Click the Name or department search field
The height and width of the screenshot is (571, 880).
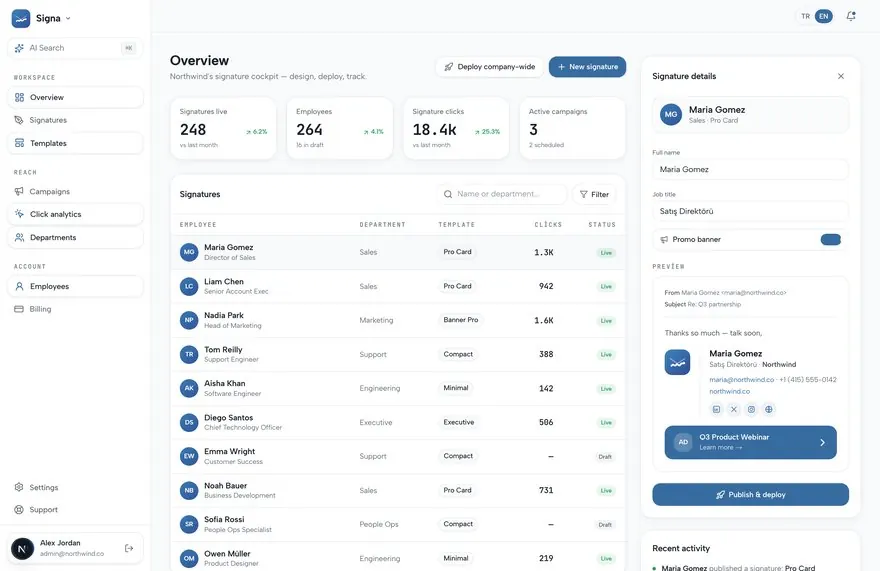pyautogui.click(x=502, y=194)
